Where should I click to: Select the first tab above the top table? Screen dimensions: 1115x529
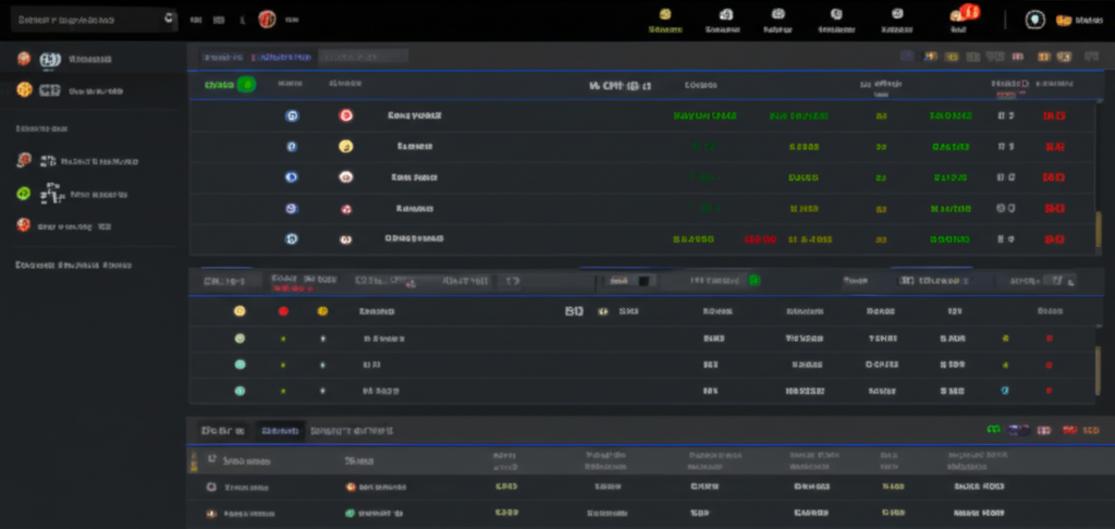click(x=221, y=57)
